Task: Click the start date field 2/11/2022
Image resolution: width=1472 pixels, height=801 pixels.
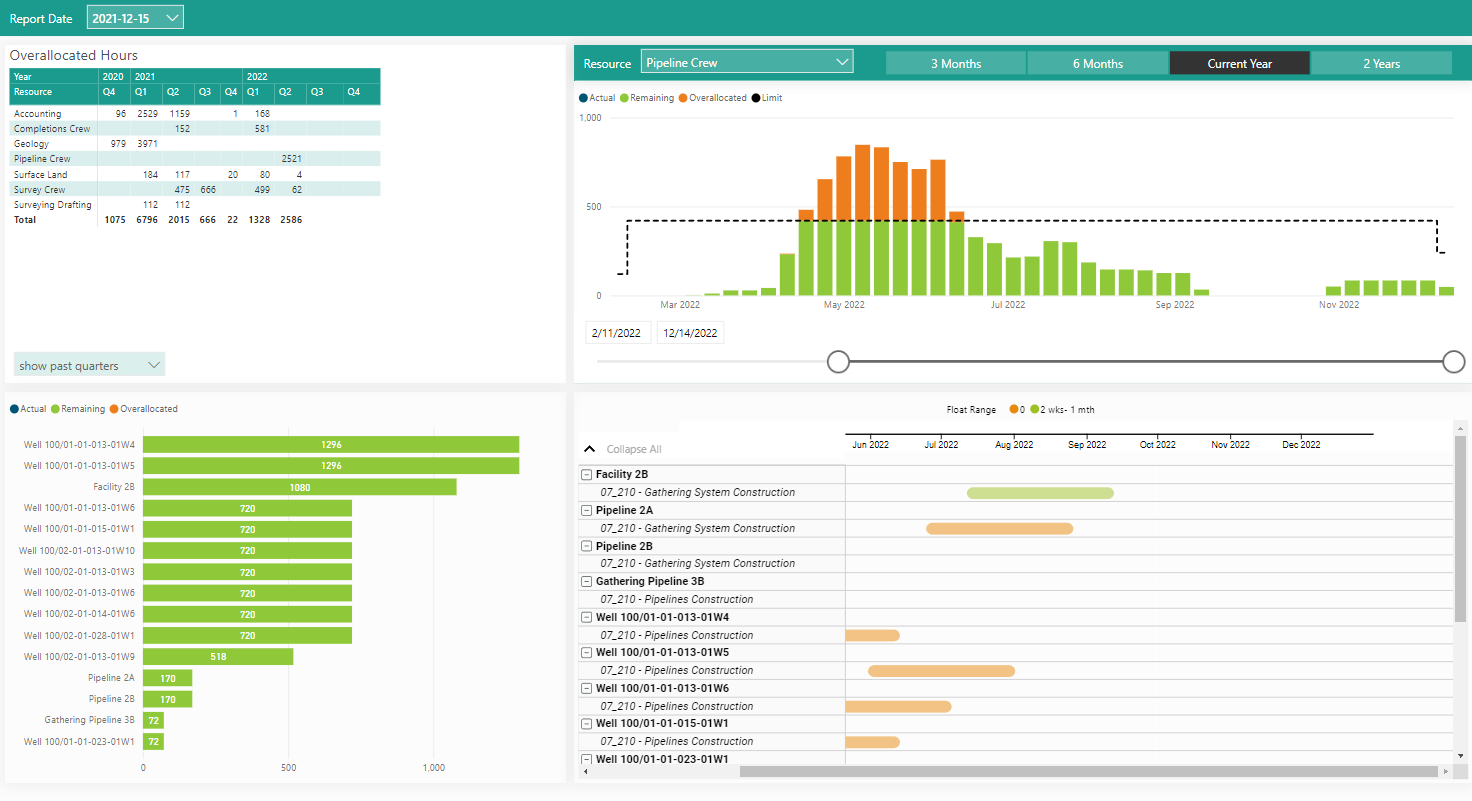Action: [x=617, y=333]
